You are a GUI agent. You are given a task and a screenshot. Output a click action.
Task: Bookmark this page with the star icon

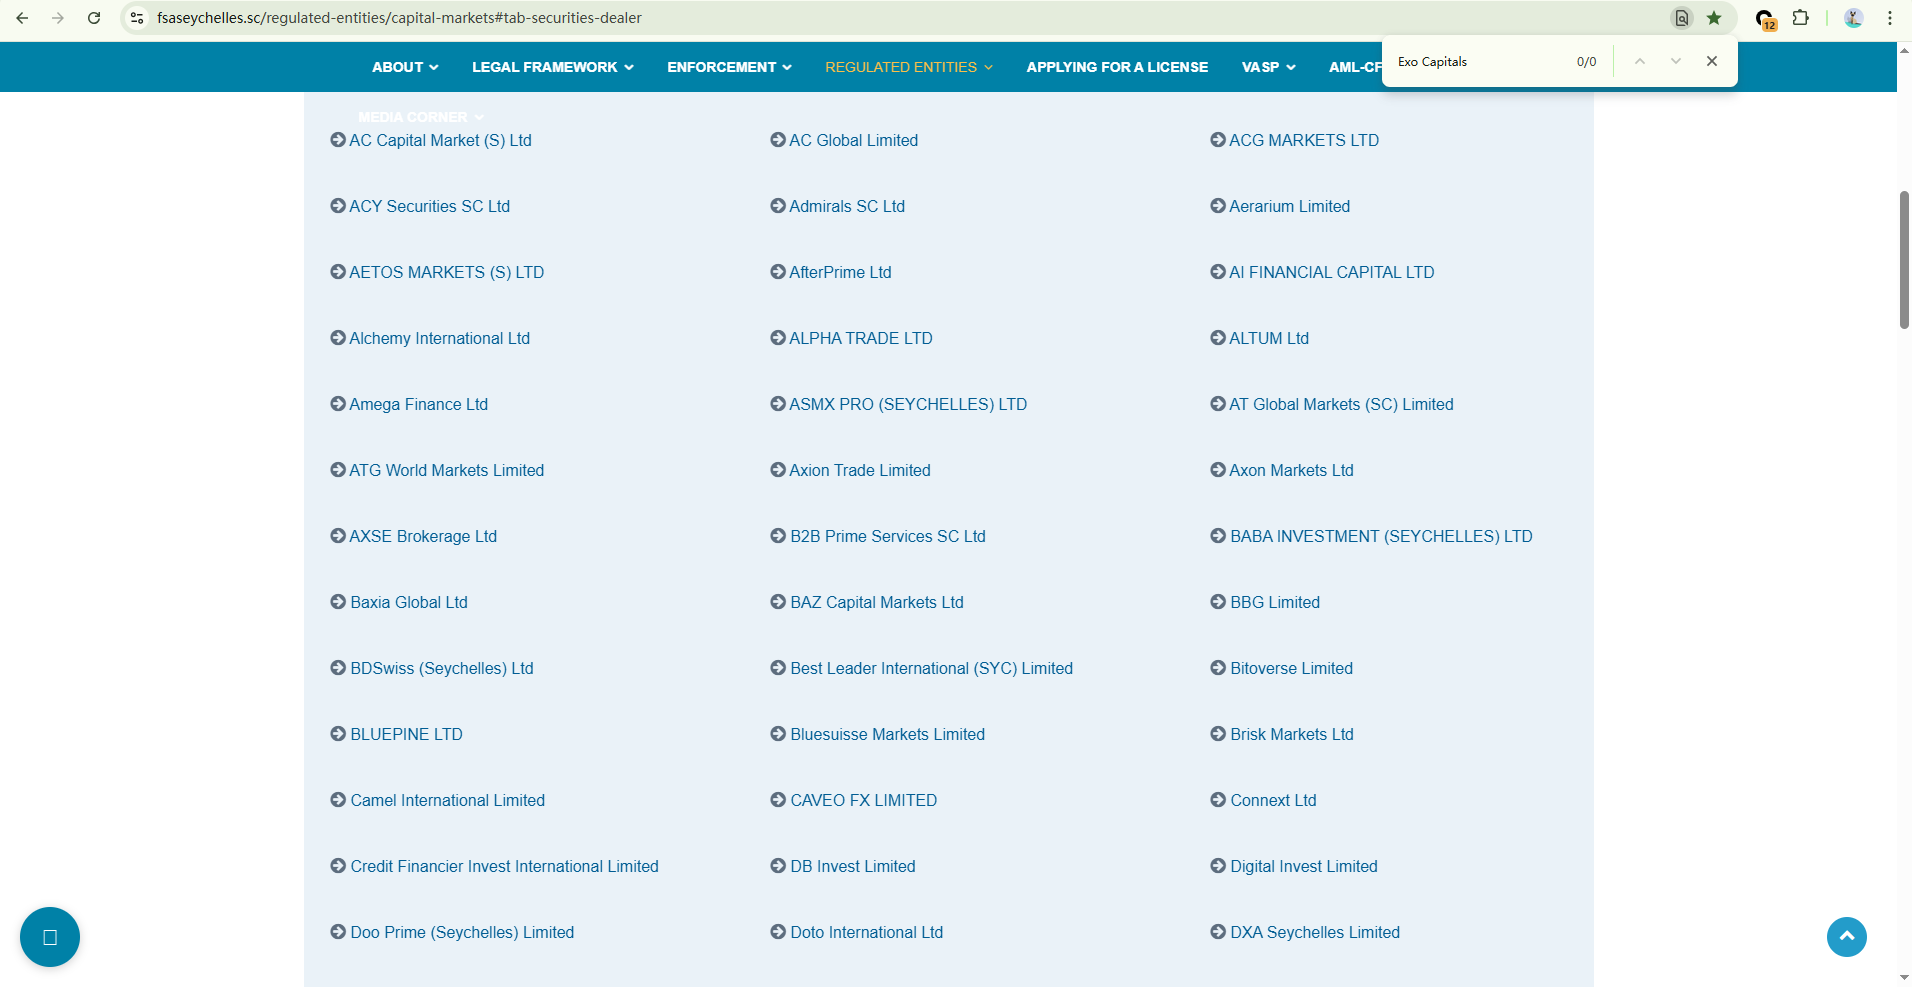point(1714,18)
